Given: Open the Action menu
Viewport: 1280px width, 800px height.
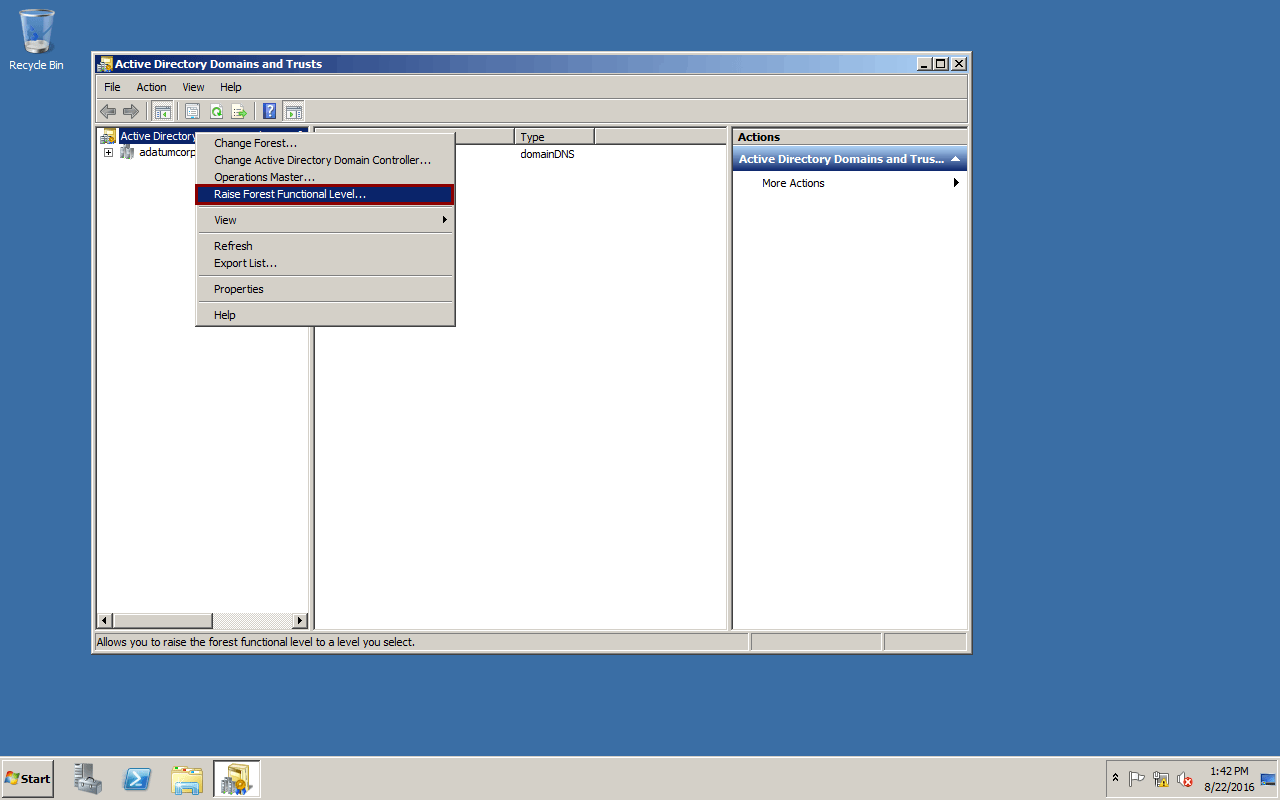Looking at the screenshot, I should coord(151,87).
